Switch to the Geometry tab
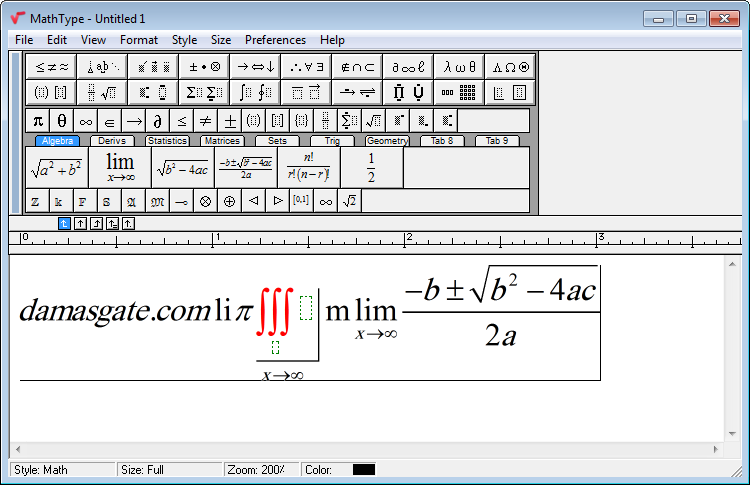 click(x=387, y=141)
